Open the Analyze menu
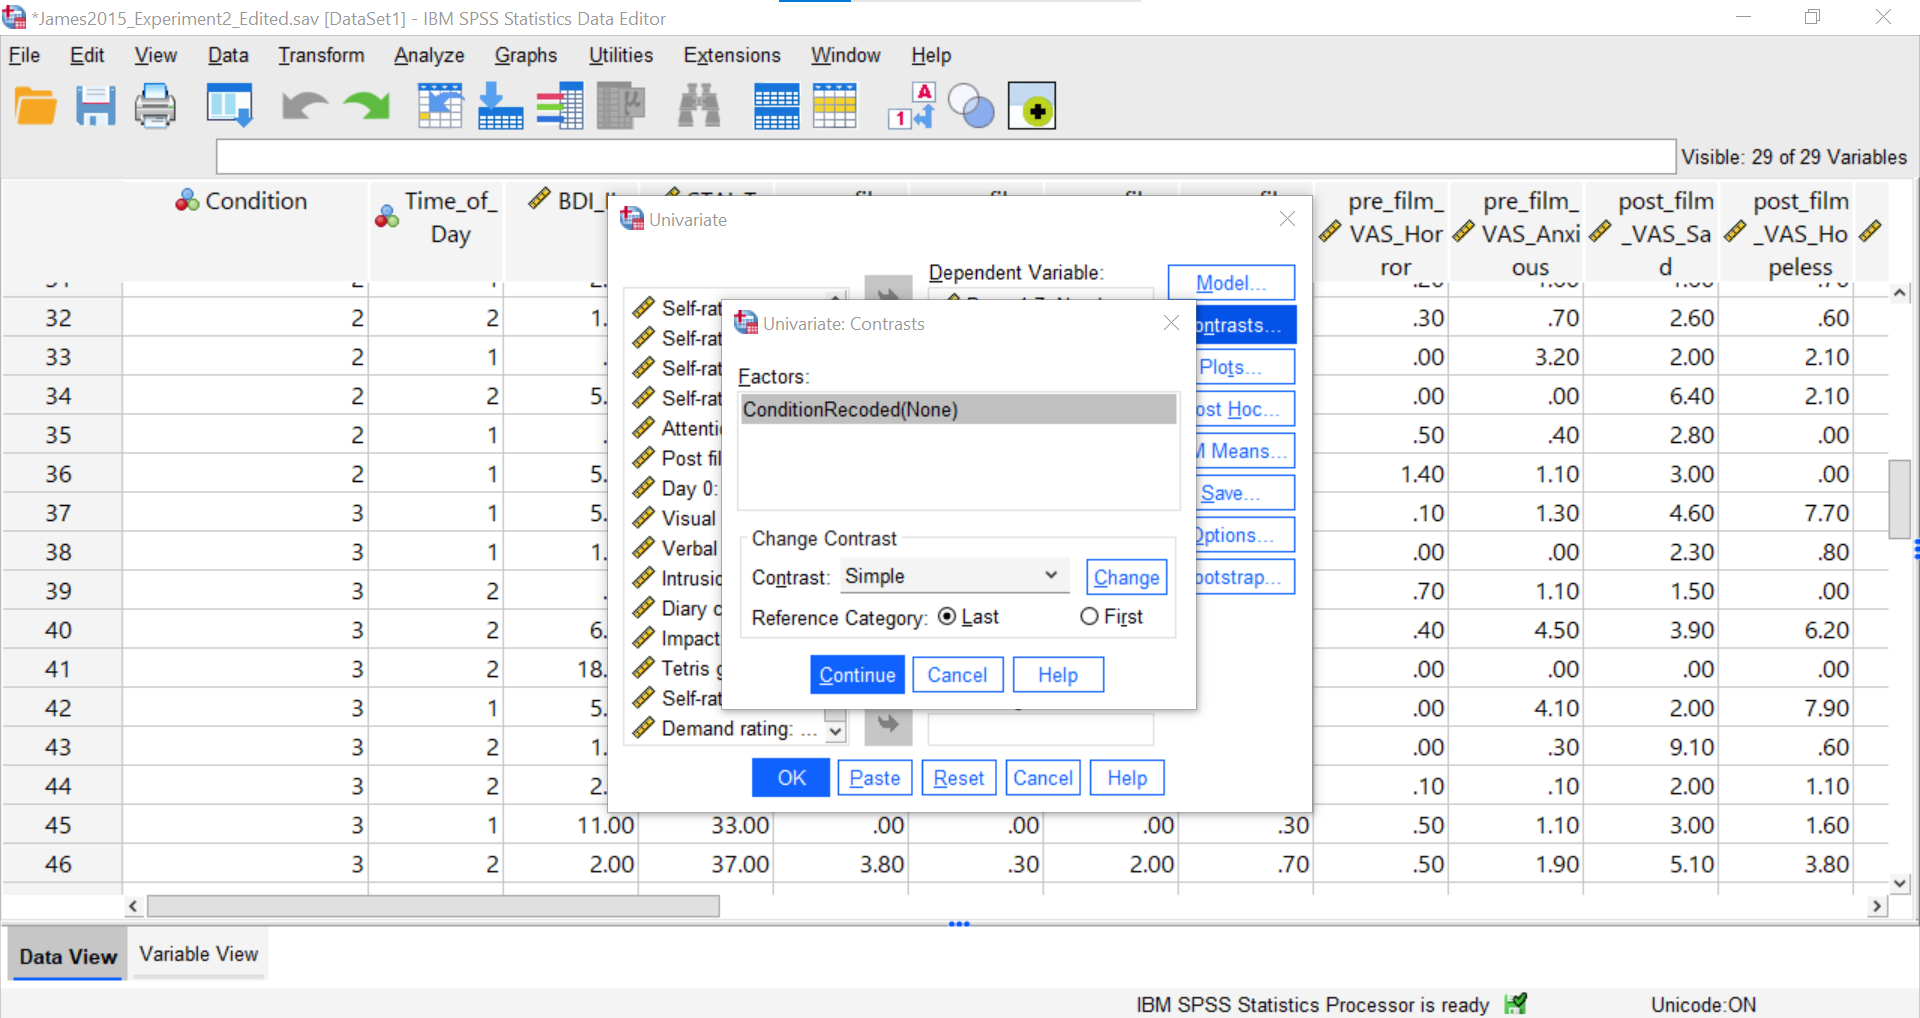The height and width of the screenshot is (1018, 1920). [429, 55]
